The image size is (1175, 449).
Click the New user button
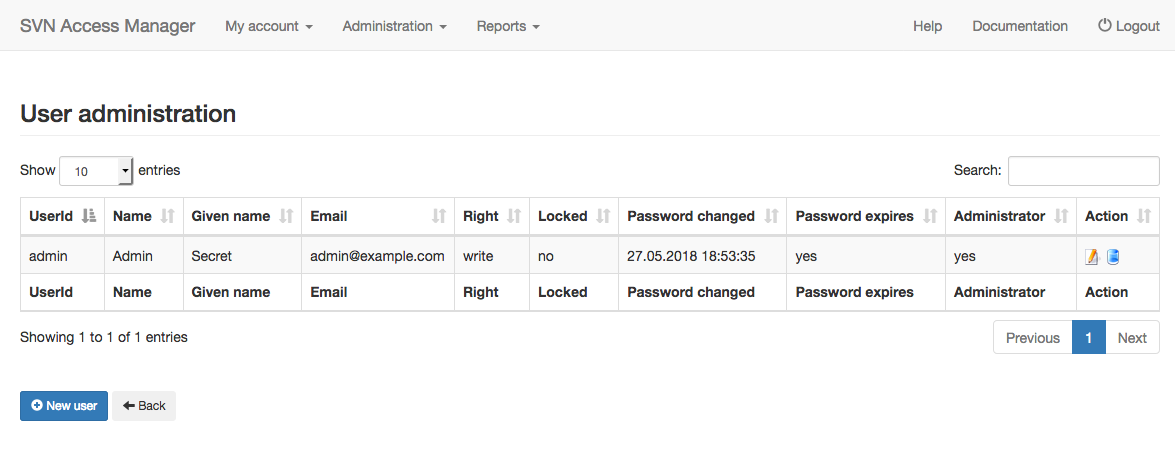pos(64,406)
